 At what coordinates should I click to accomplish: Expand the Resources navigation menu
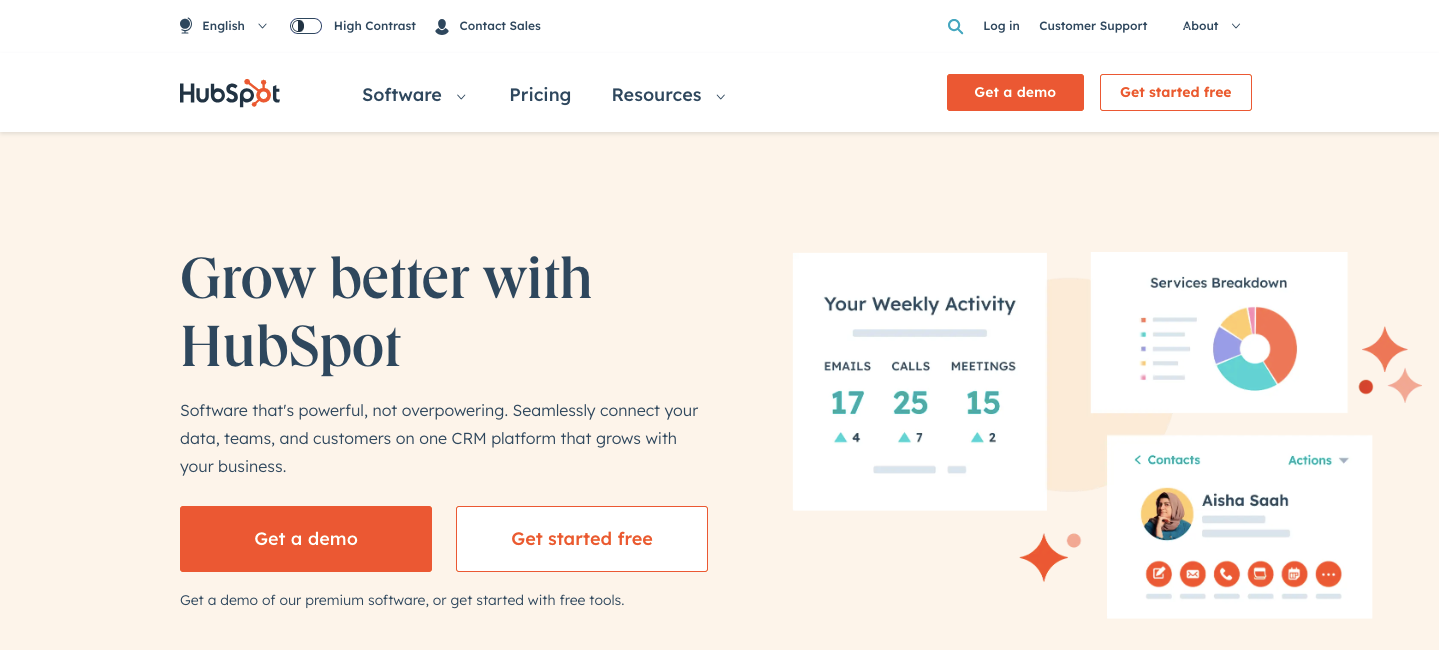point(668,95)
